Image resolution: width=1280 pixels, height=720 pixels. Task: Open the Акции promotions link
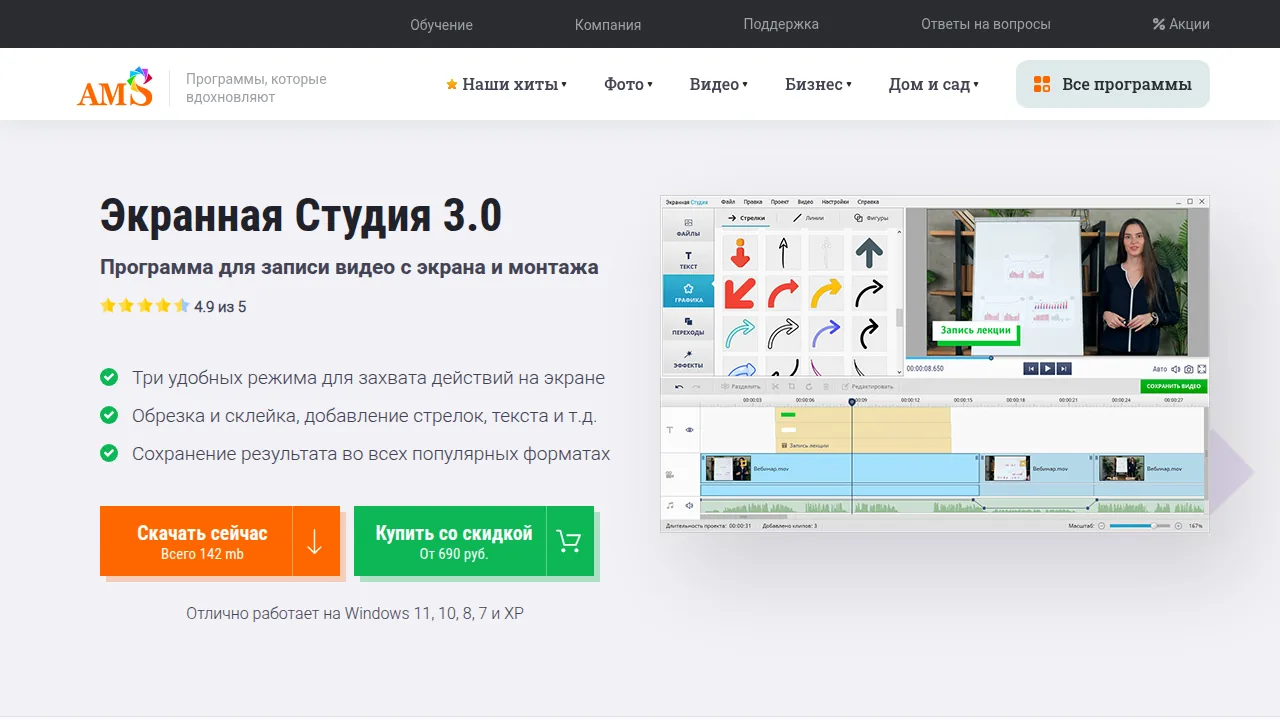[1181, 24]
